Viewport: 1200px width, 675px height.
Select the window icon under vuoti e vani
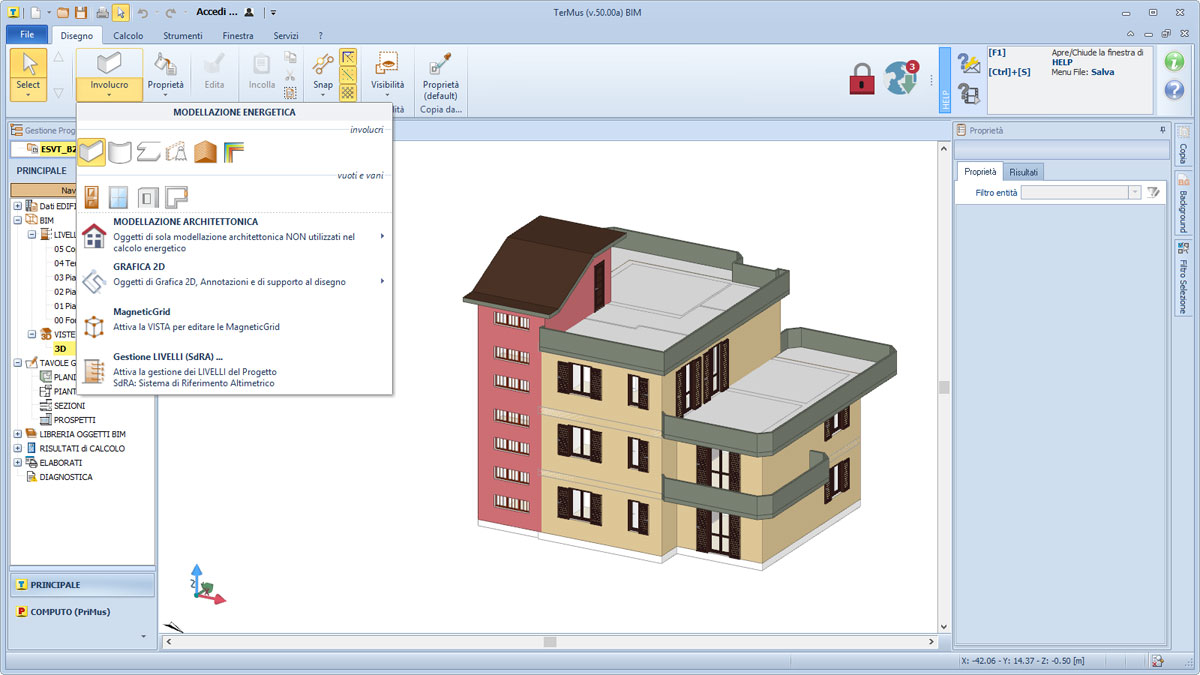pos(119,197)
